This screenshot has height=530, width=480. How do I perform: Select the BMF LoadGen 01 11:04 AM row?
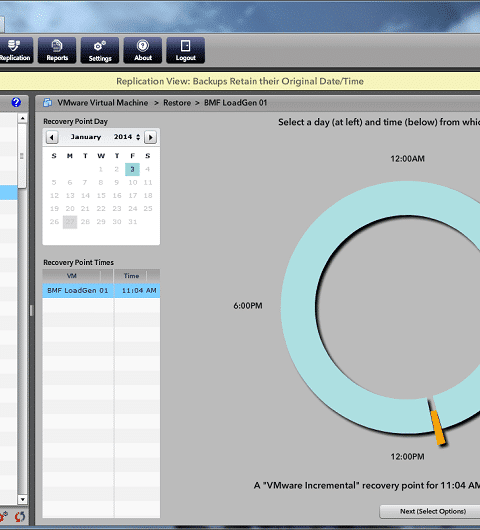tap(101, 291)
